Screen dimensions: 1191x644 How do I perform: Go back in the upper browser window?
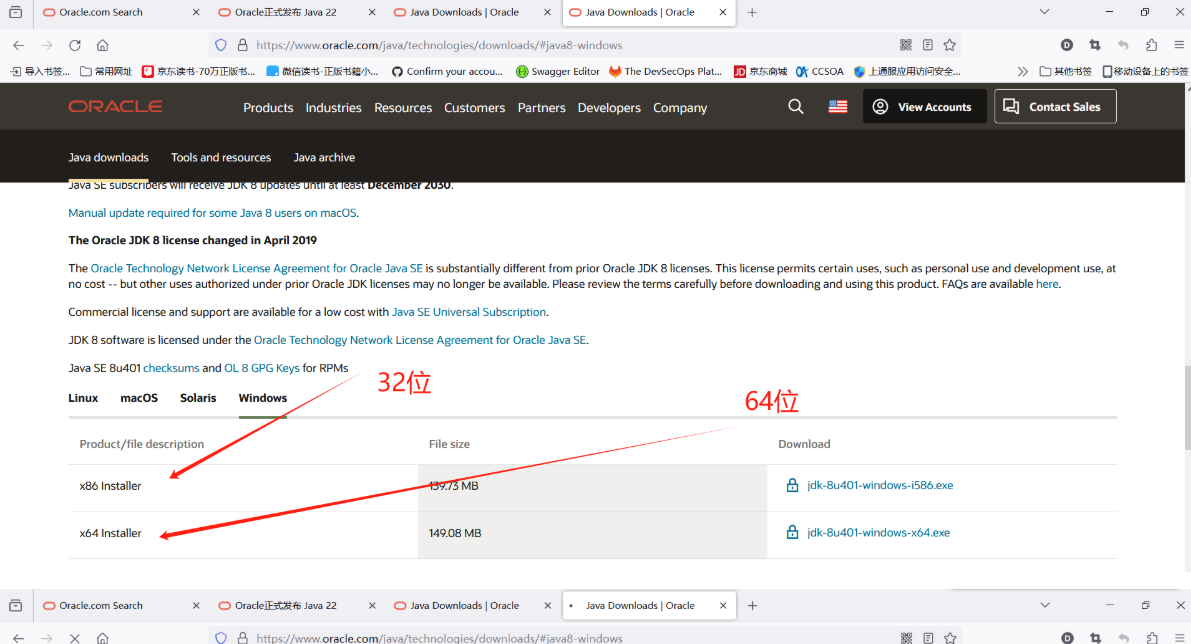18,46
